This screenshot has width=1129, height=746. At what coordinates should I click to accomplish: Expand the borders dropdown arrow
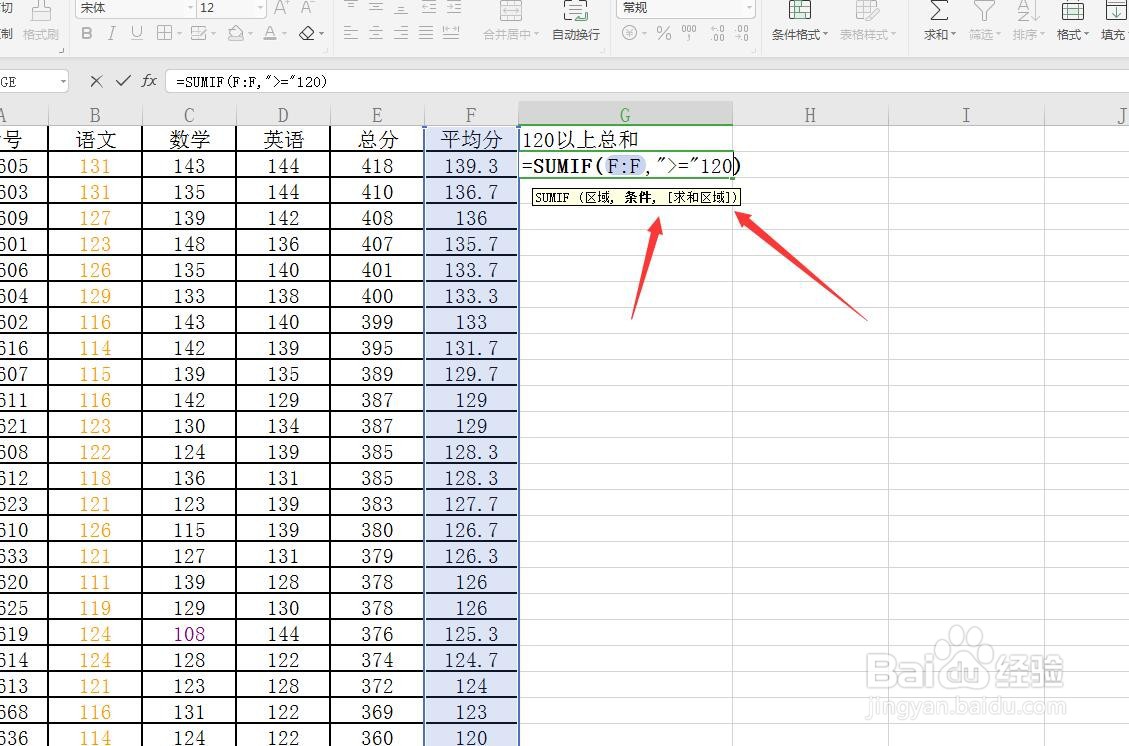click(179, 34)
